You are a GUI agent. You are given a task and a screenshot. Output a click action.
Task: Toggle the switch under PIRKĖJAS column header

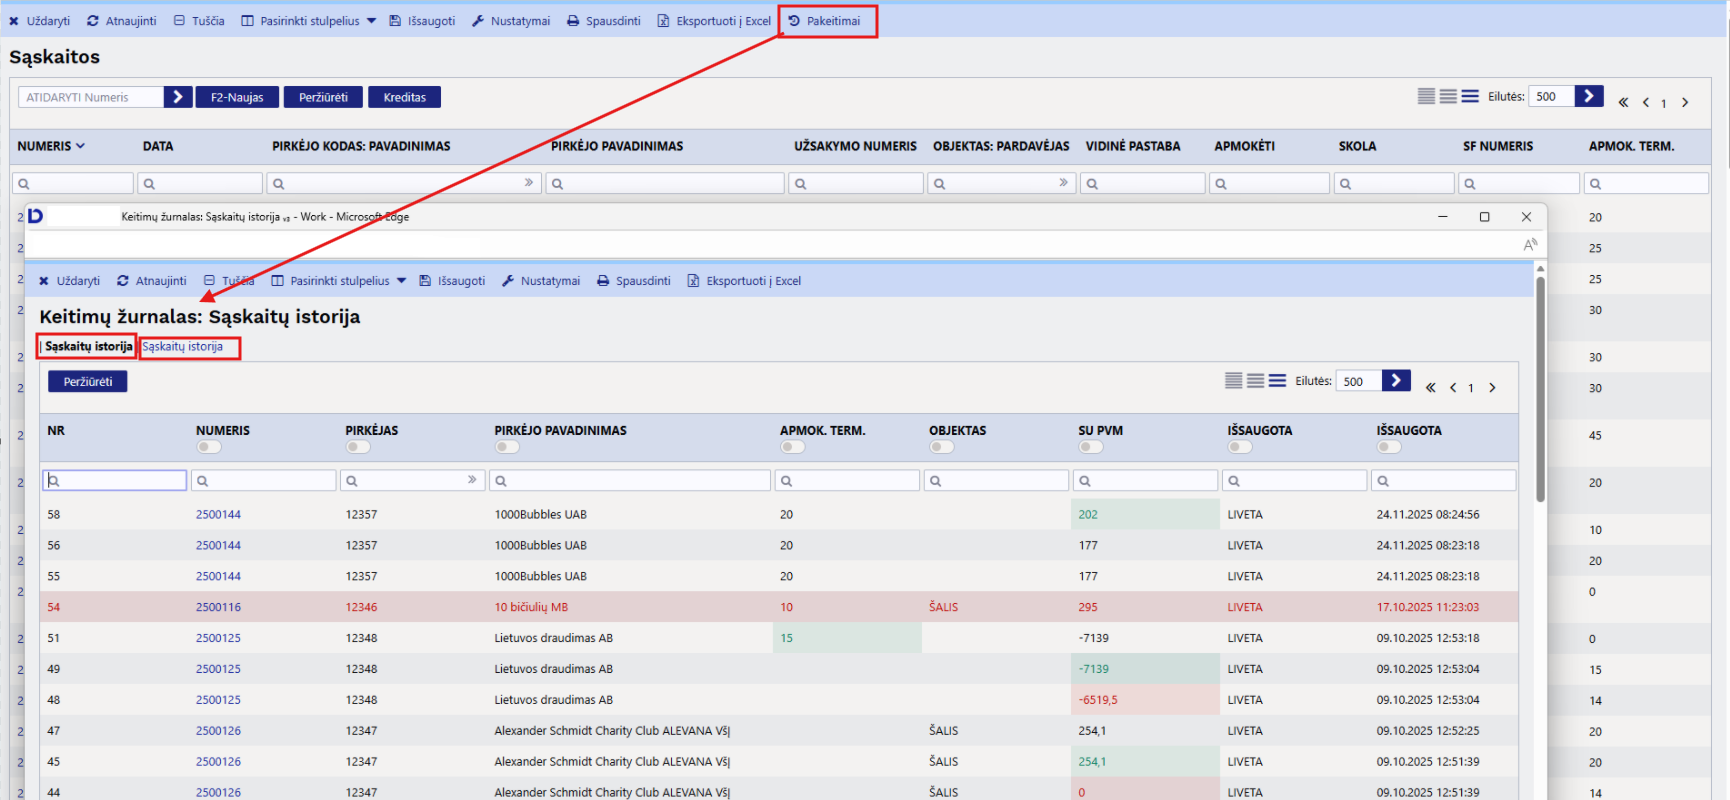click(x=357, y=447)
